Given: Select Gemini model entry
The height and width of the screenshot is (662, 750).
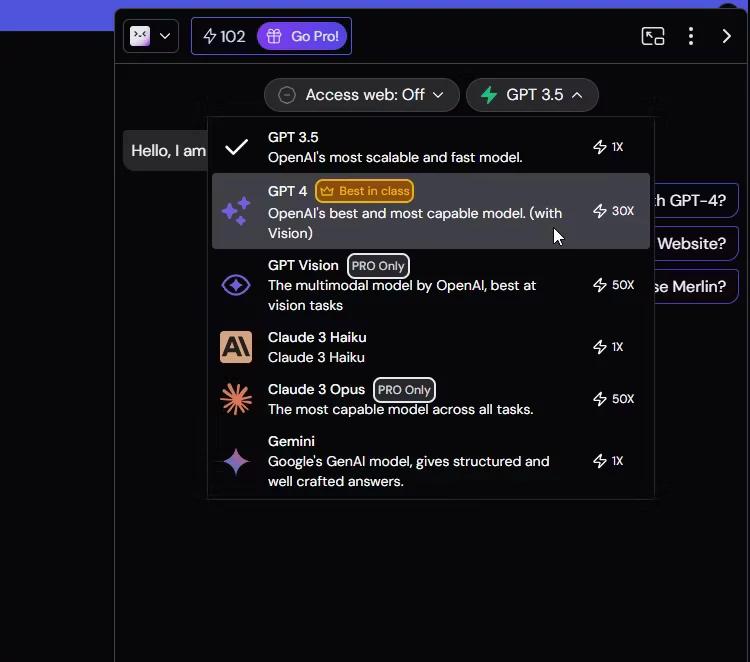Looking at the screenshot, I should [x=430, y=461].
